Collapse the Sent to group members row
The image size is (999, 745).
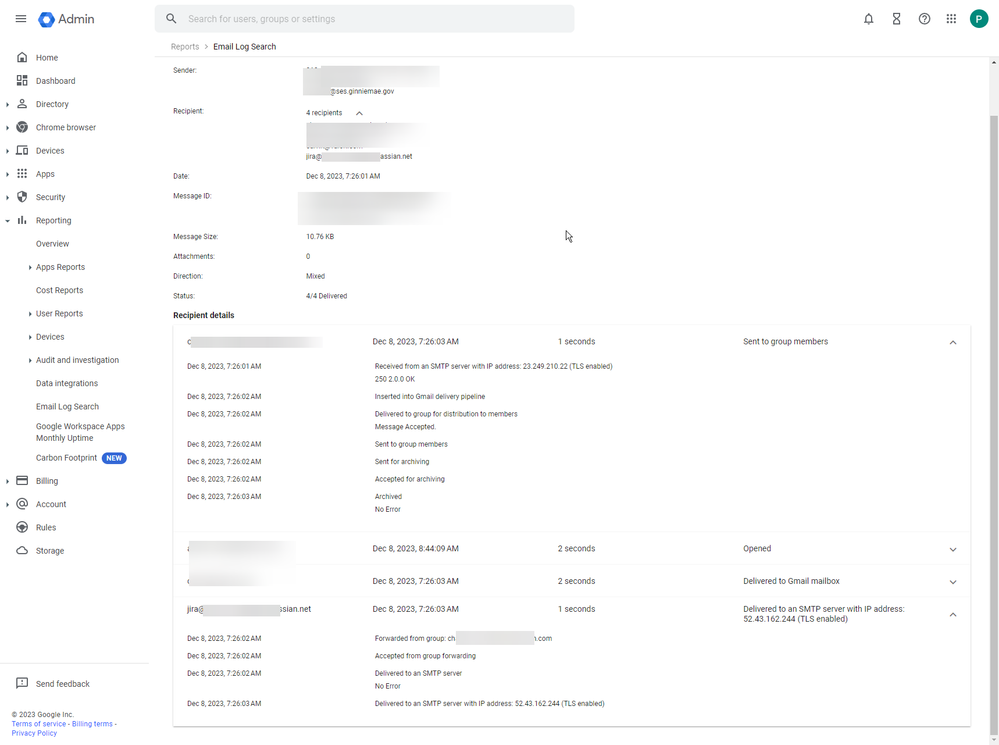(953, 342)
